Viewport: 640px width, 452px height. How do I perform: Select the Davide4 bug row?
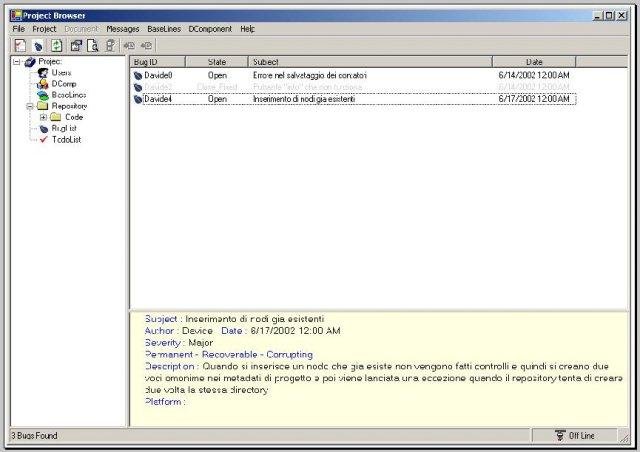(x=354, y=99)
